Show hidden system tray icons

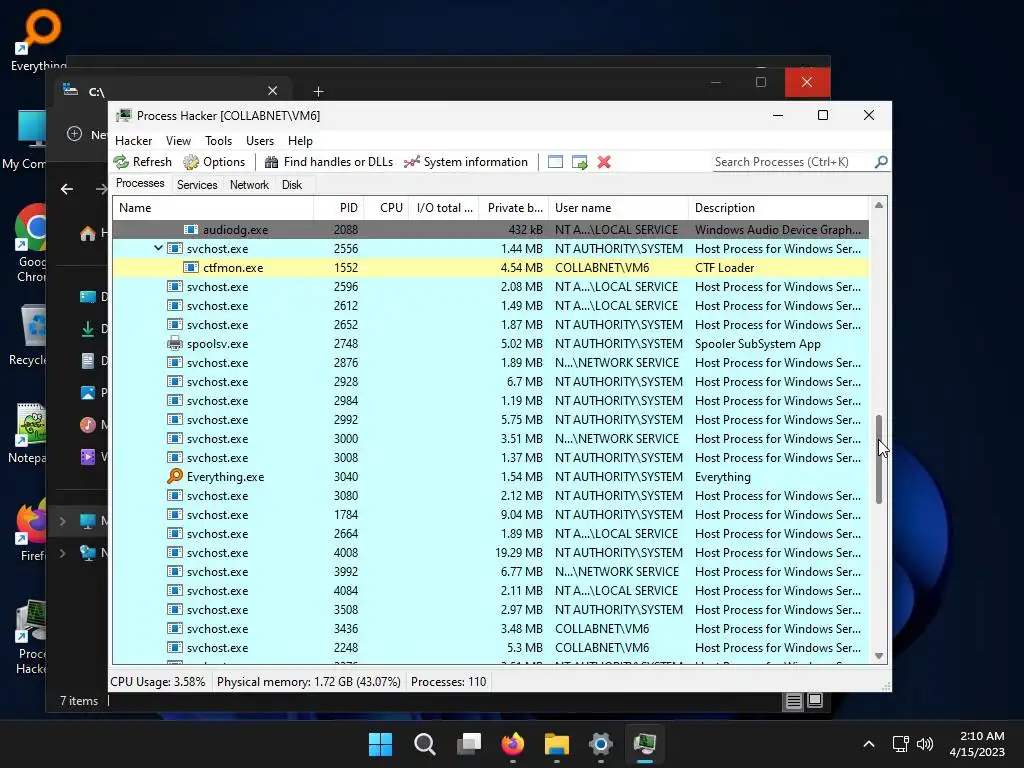click(x=869, y=744)
